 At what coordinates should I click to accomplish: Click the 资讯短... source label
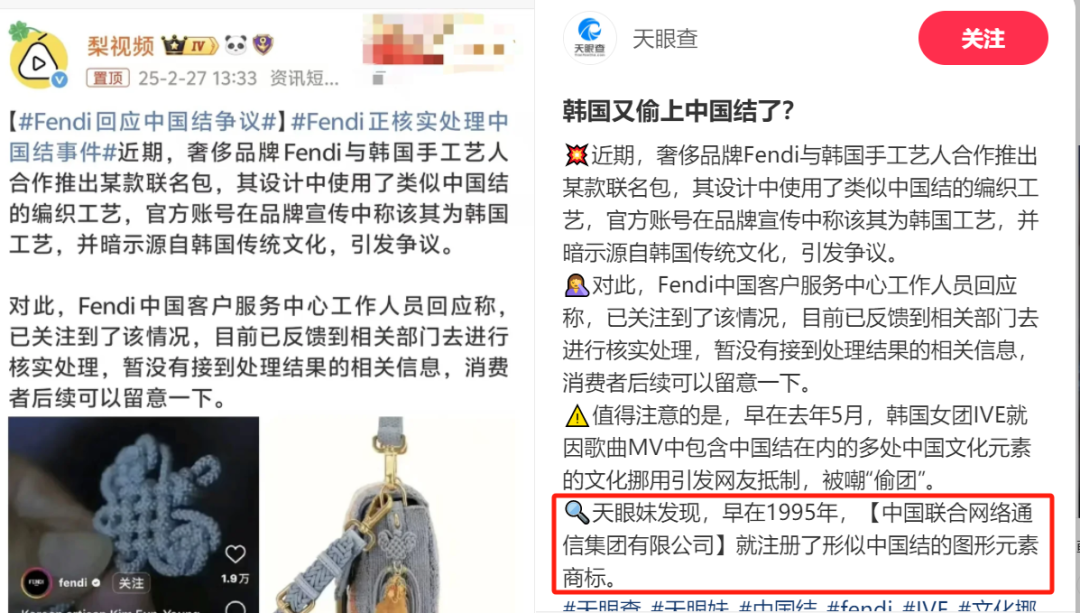click(x=304, y=79)
